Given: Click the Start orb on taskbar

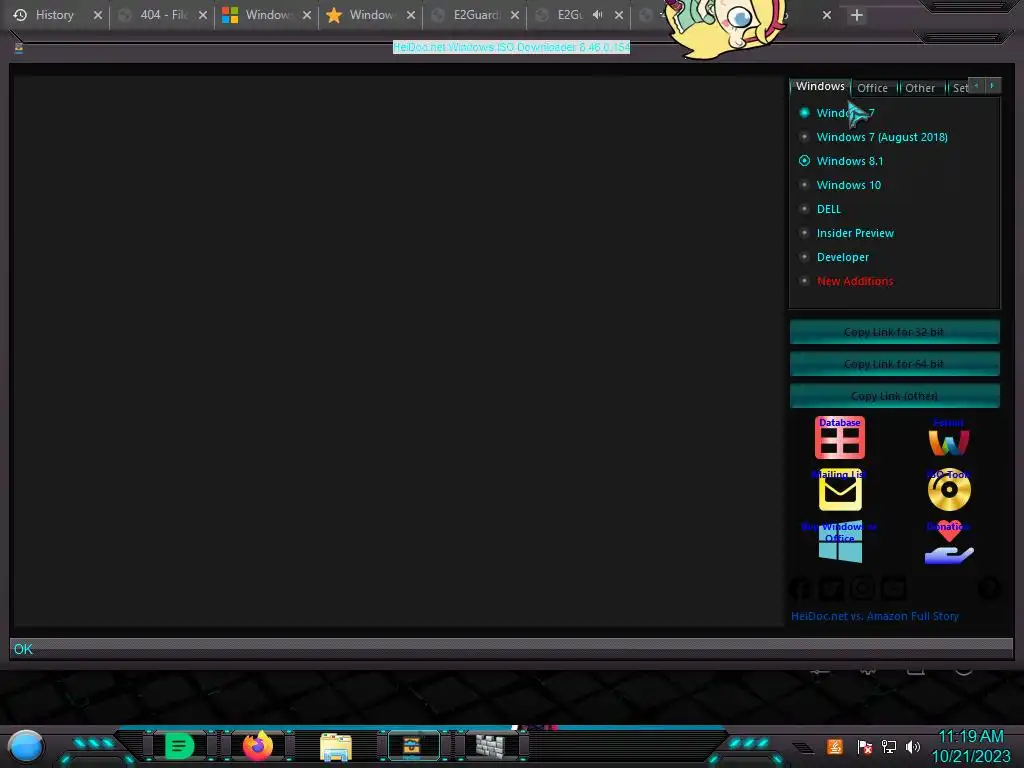Looking at the screenshot, I should click(25, 746).
